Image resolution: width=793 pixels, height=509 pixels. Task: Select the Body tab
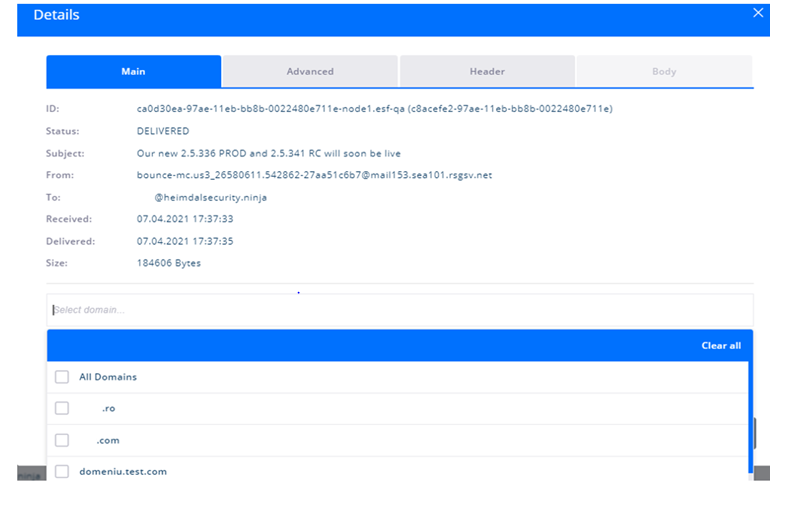pyautogui.click(x=664, y=72)
